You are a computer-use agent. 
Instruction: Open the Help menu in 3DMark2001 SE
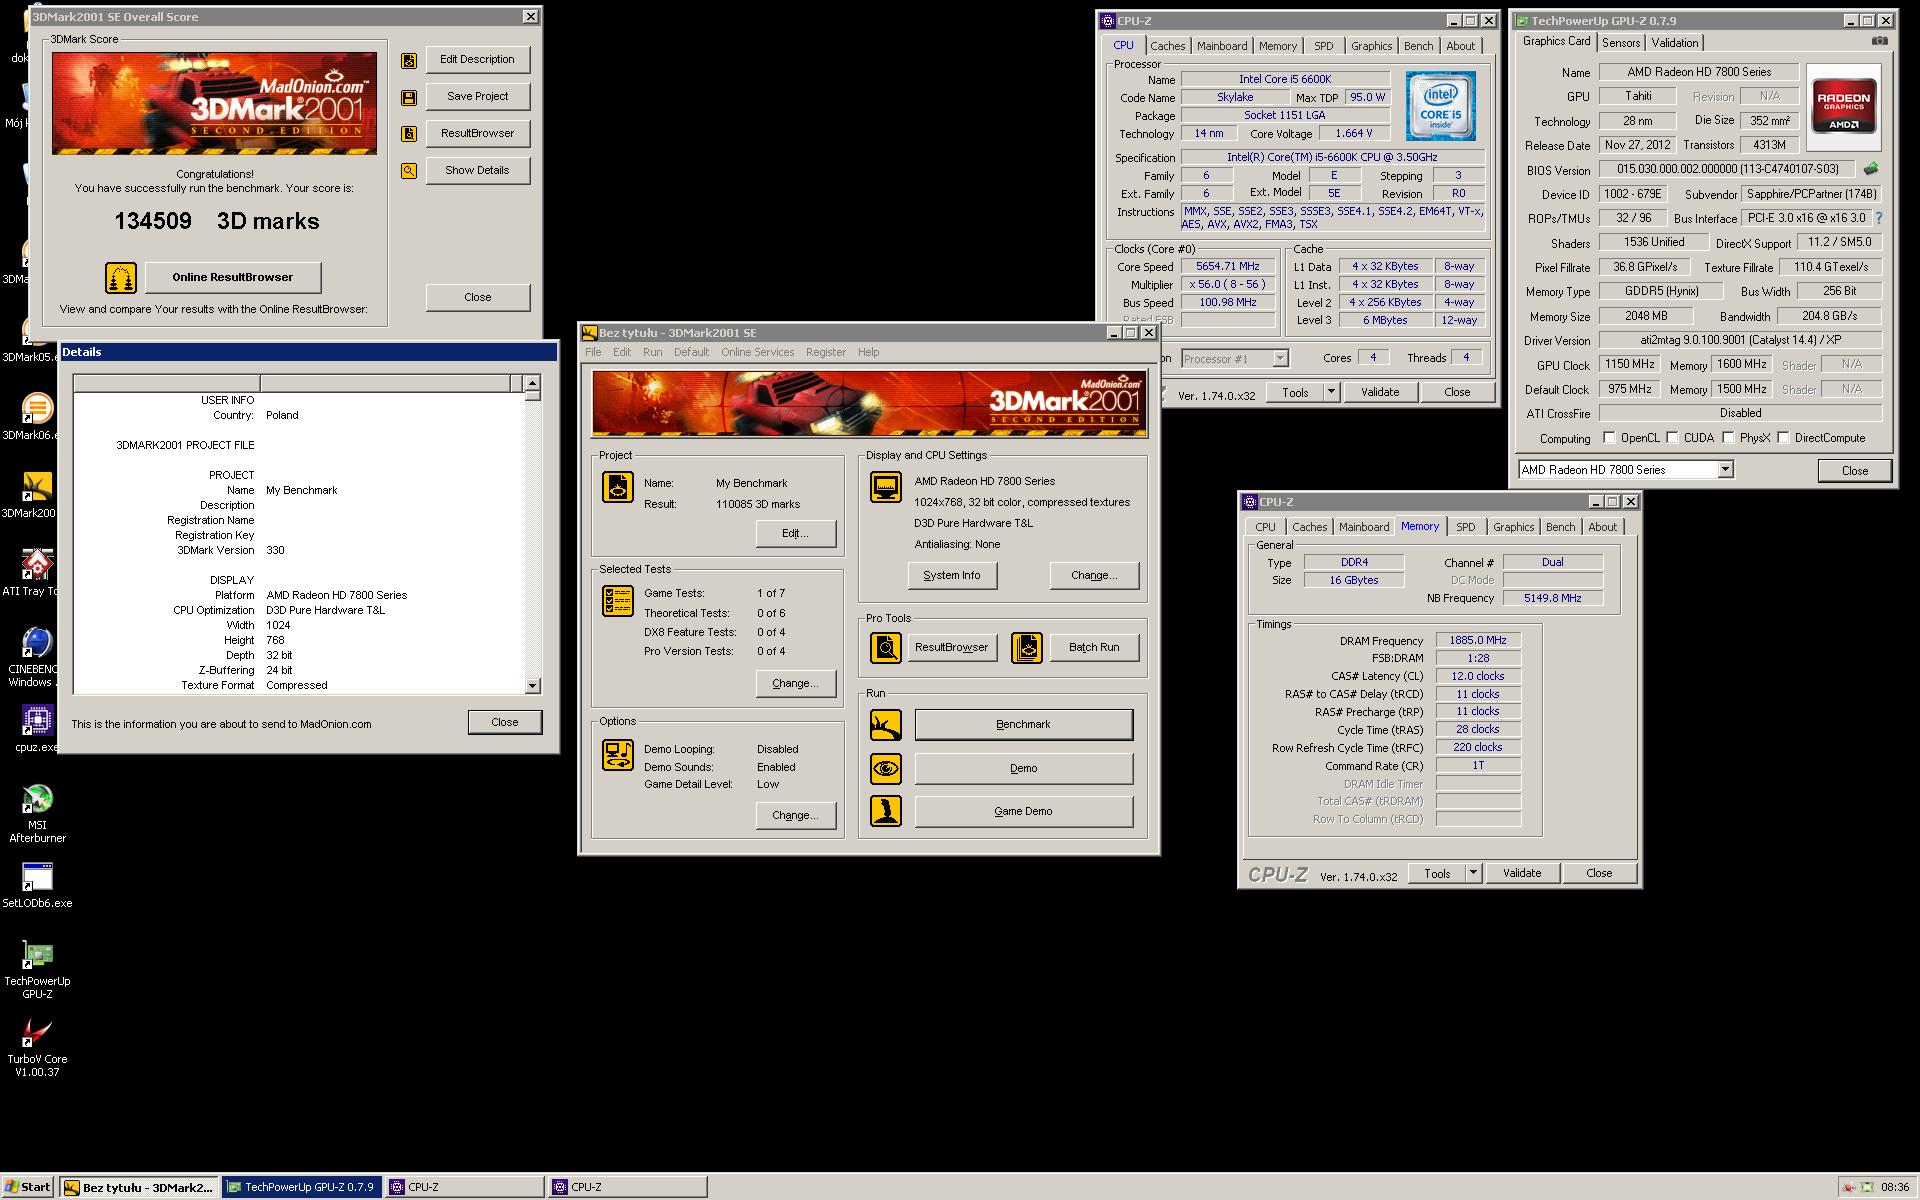[x=868, y=352]
